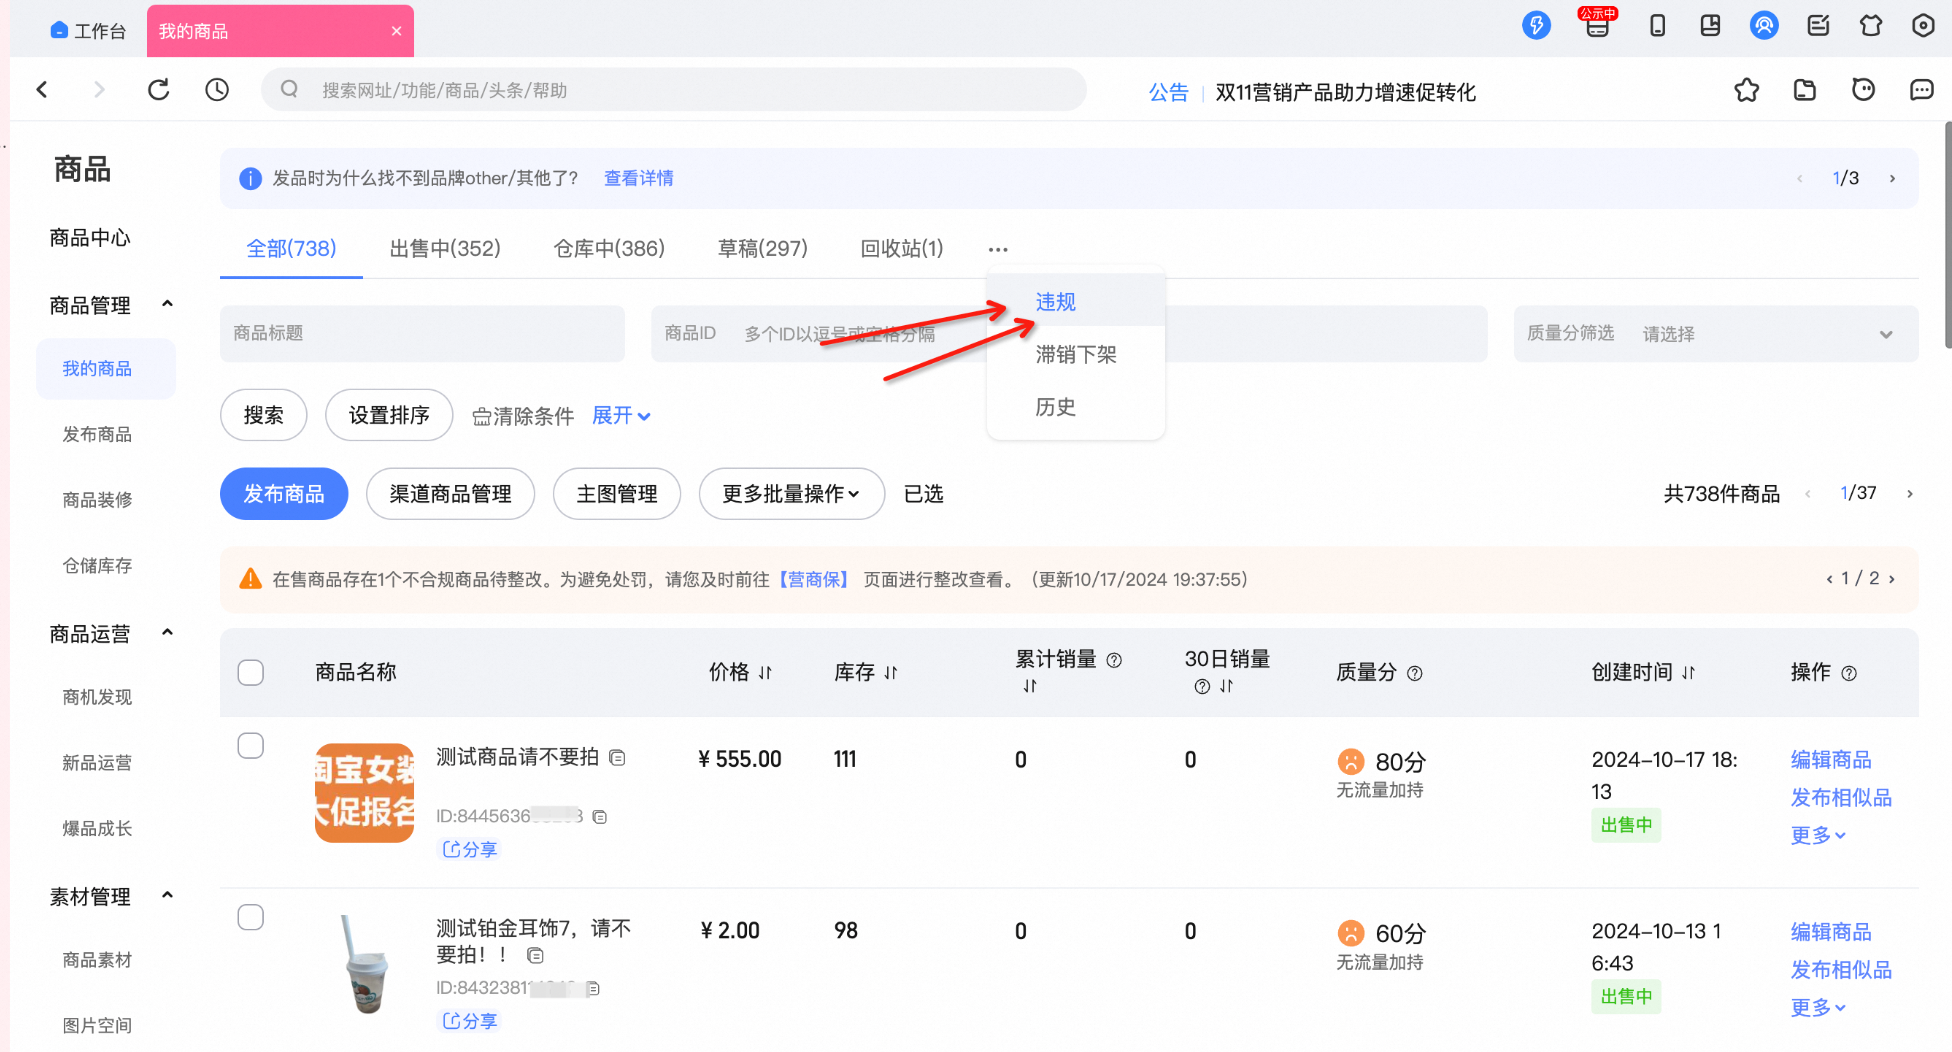This screenshot has width=1952, height=1052.
Task: Collapse the 商品运营 sidebar section
Action: 167,633
